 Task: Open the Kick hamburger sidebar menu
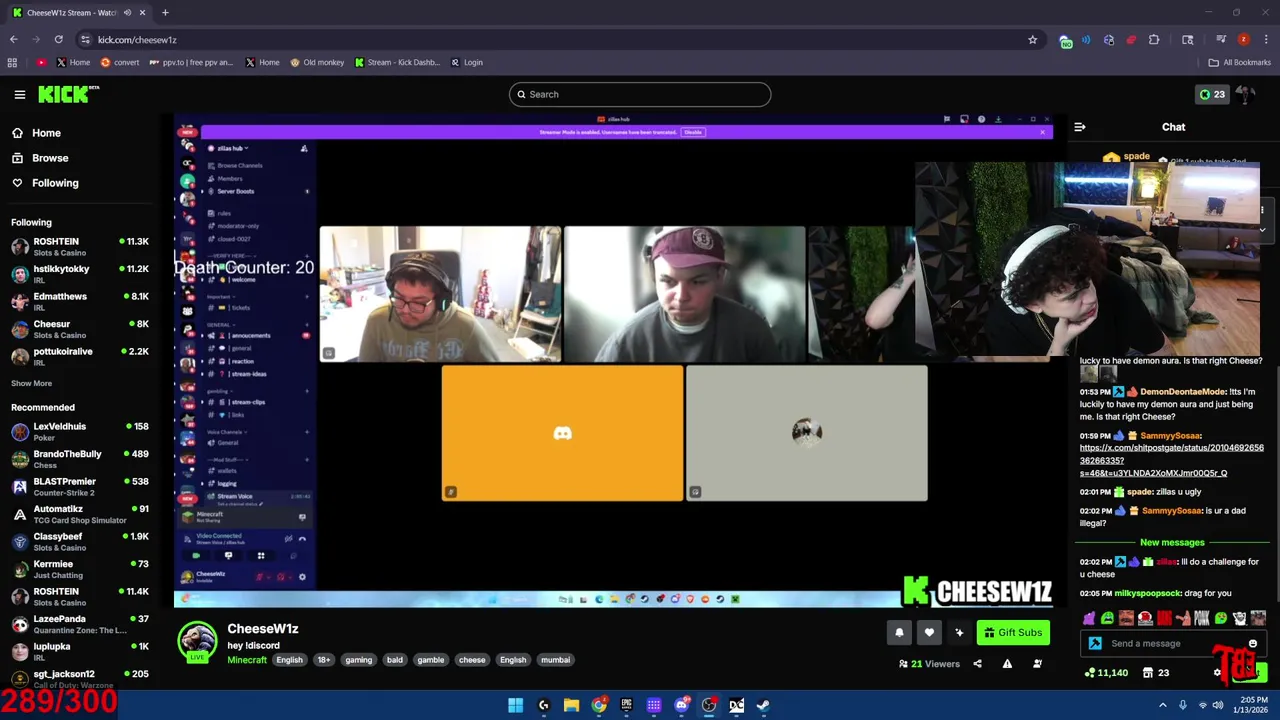tap(19, 94)
